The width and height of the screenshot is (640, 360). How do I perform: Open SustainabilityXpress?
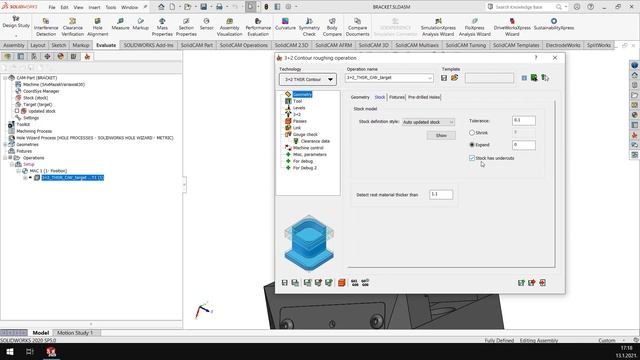click(x=554, y=24)
